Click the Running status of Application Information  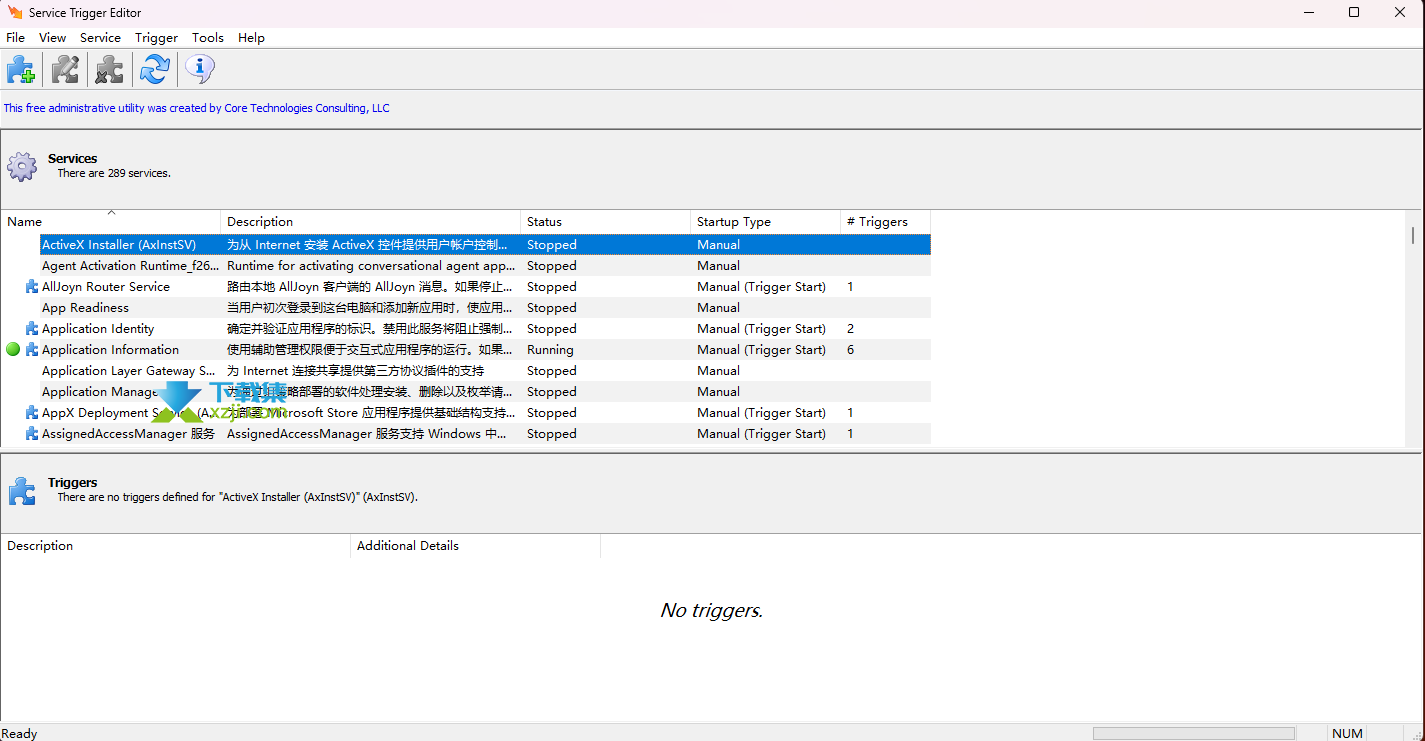pos(550,350)
